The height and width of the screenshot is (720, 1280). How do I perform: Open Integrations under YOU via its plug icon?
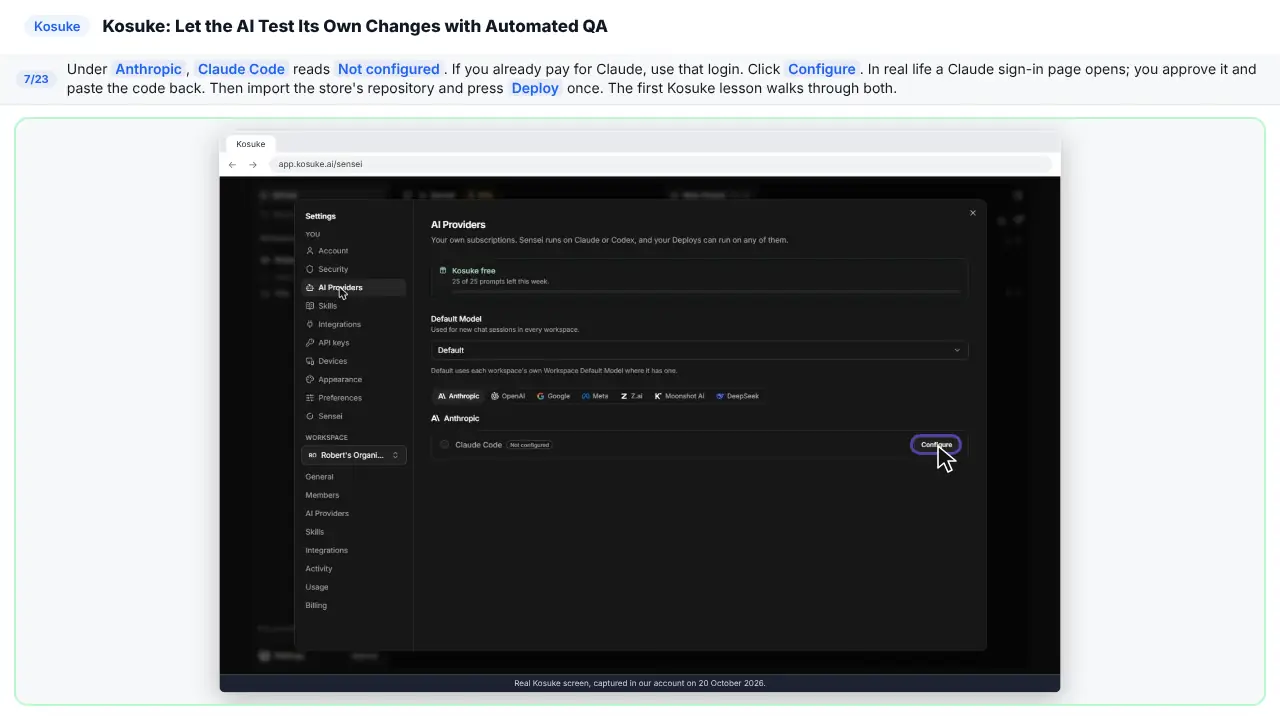pyautogui.click(x=310, y=324)
